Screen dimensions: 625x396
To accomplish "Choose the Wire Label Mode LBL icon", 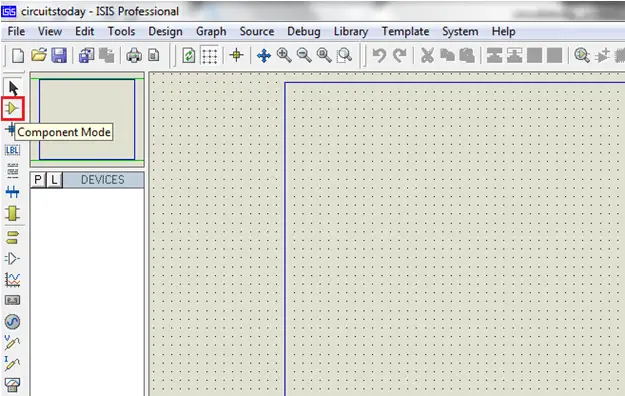I will 12,150.
